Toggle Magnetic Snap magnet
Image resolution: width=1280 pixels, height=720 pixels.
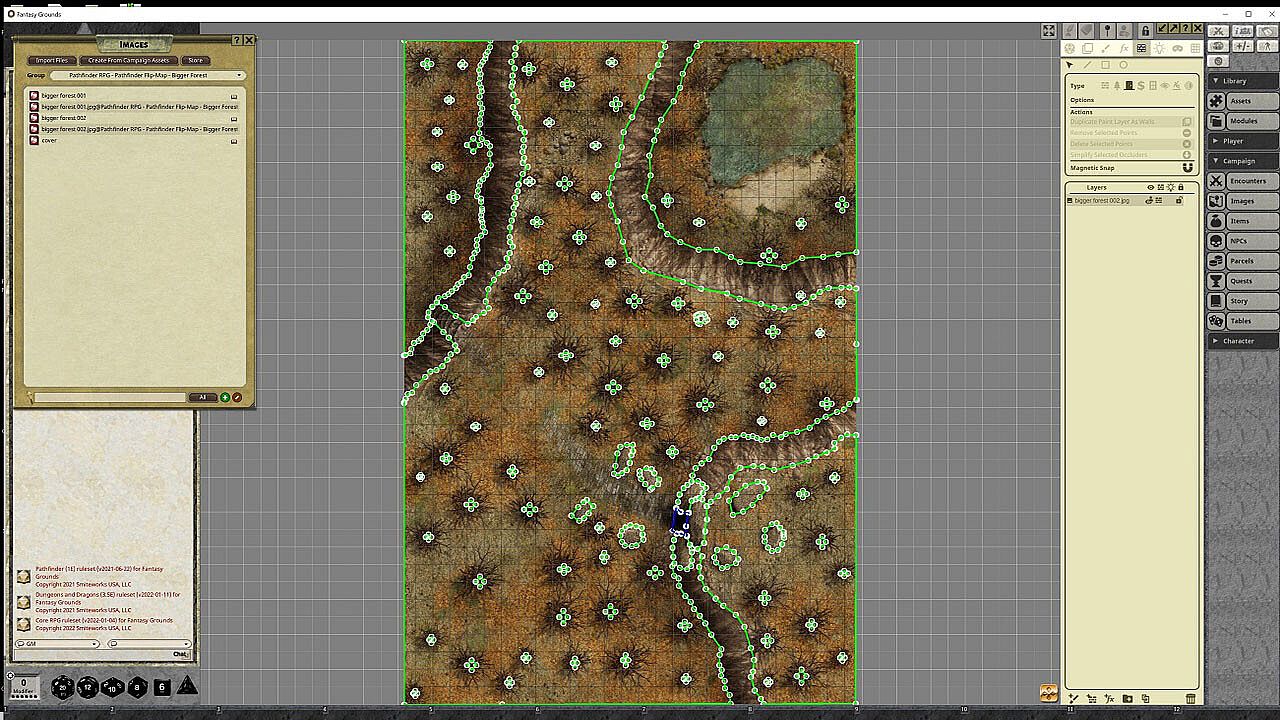click(x=1188, y=168)
